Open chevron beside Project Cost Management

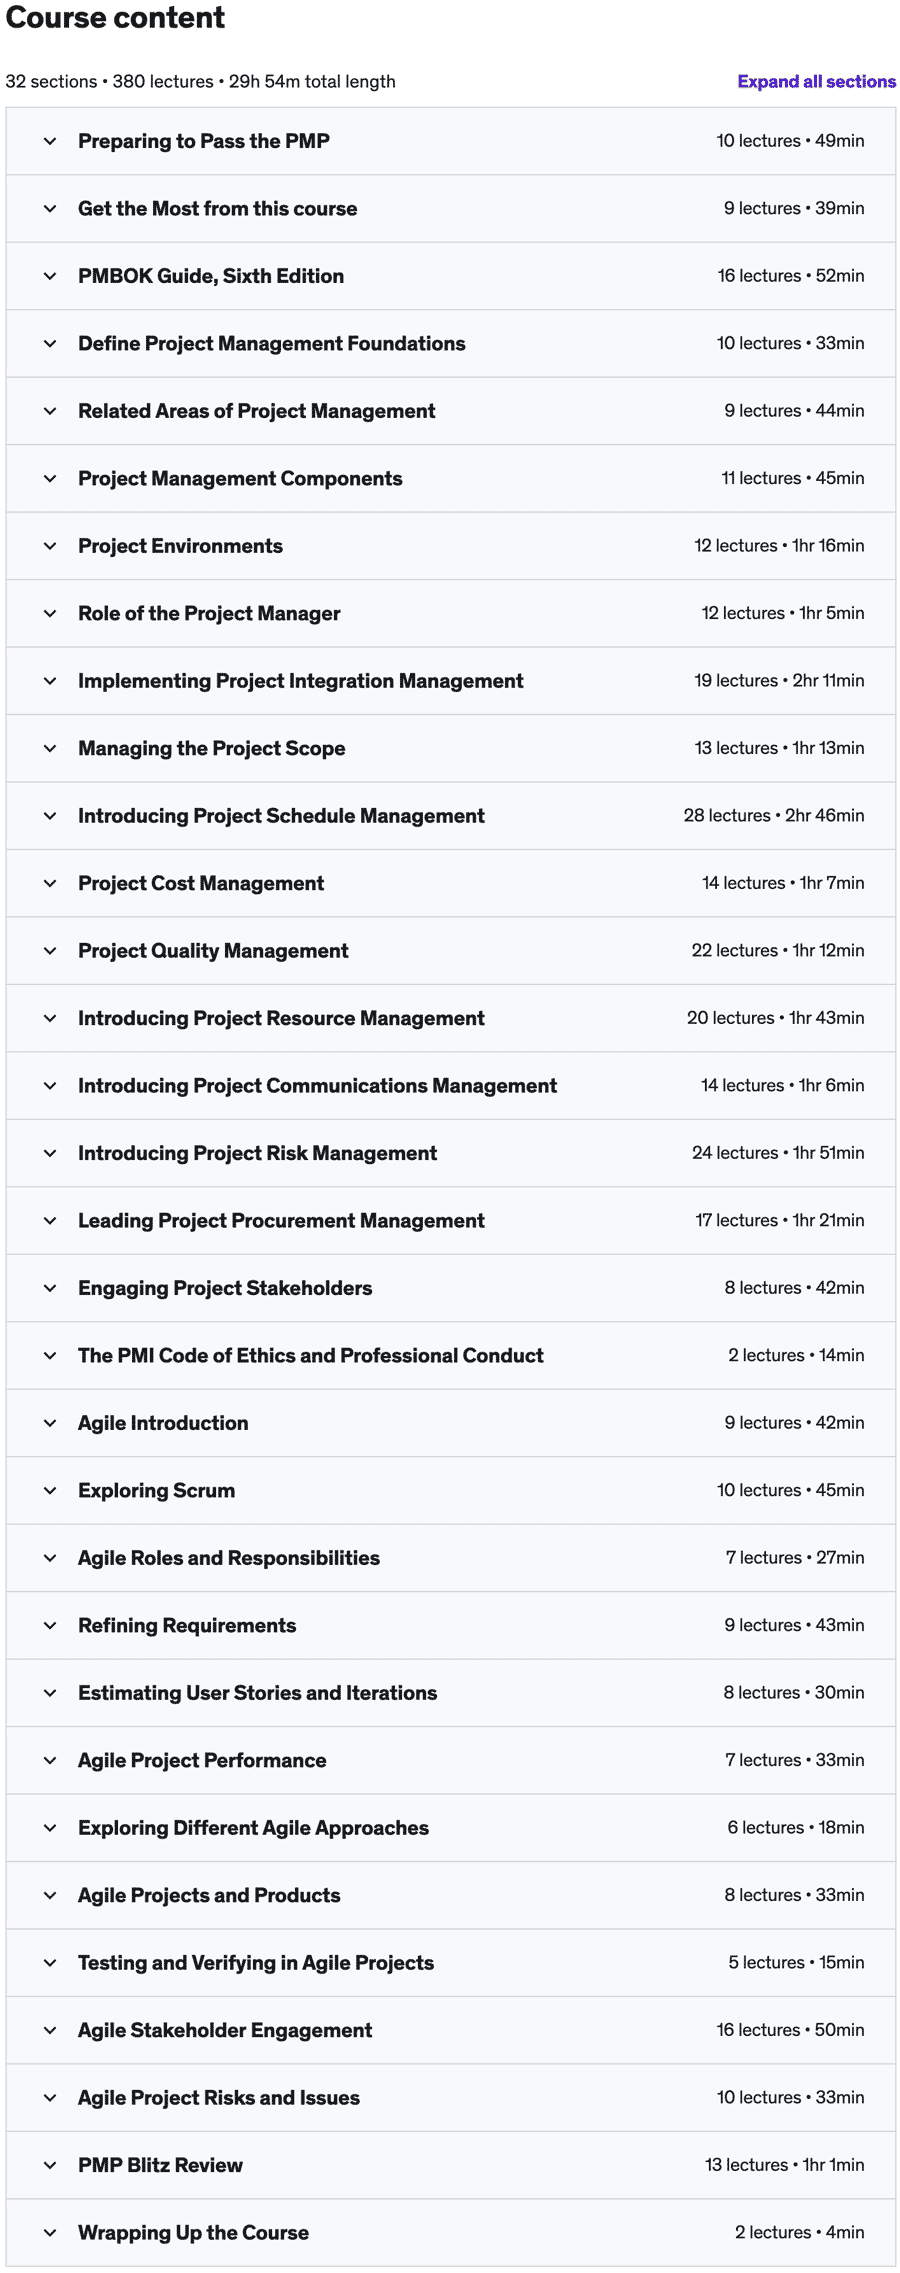click(x=50, y=884)
